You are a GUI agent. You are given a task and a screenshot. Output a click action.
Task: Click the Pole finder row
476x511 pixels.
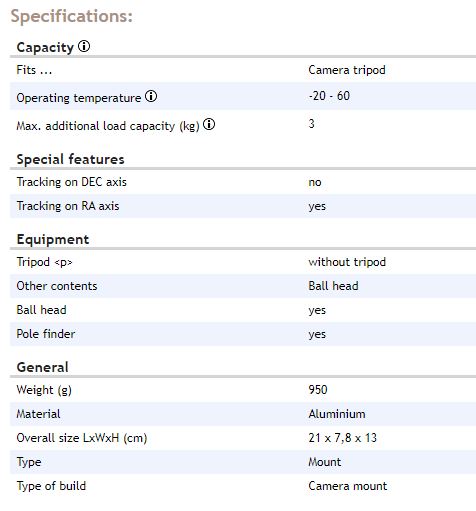pyautogui.click(x=243, y=334)
